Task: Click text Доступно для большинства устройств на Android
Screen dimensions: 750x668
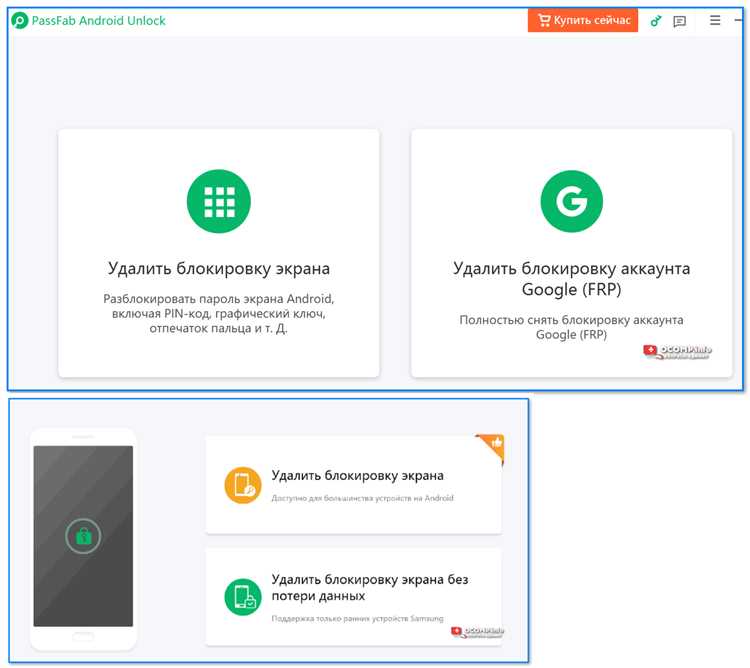Action: click(362, 498)
